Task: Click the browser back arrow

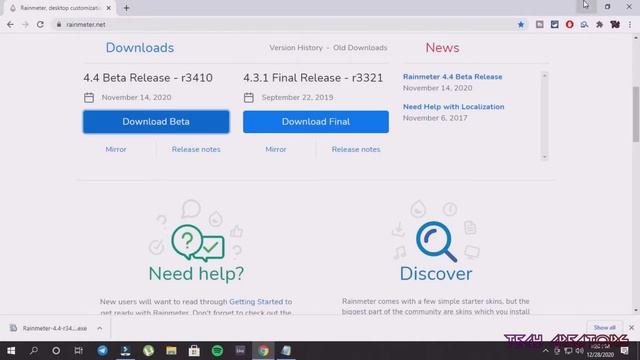Action: pos(10,24)
